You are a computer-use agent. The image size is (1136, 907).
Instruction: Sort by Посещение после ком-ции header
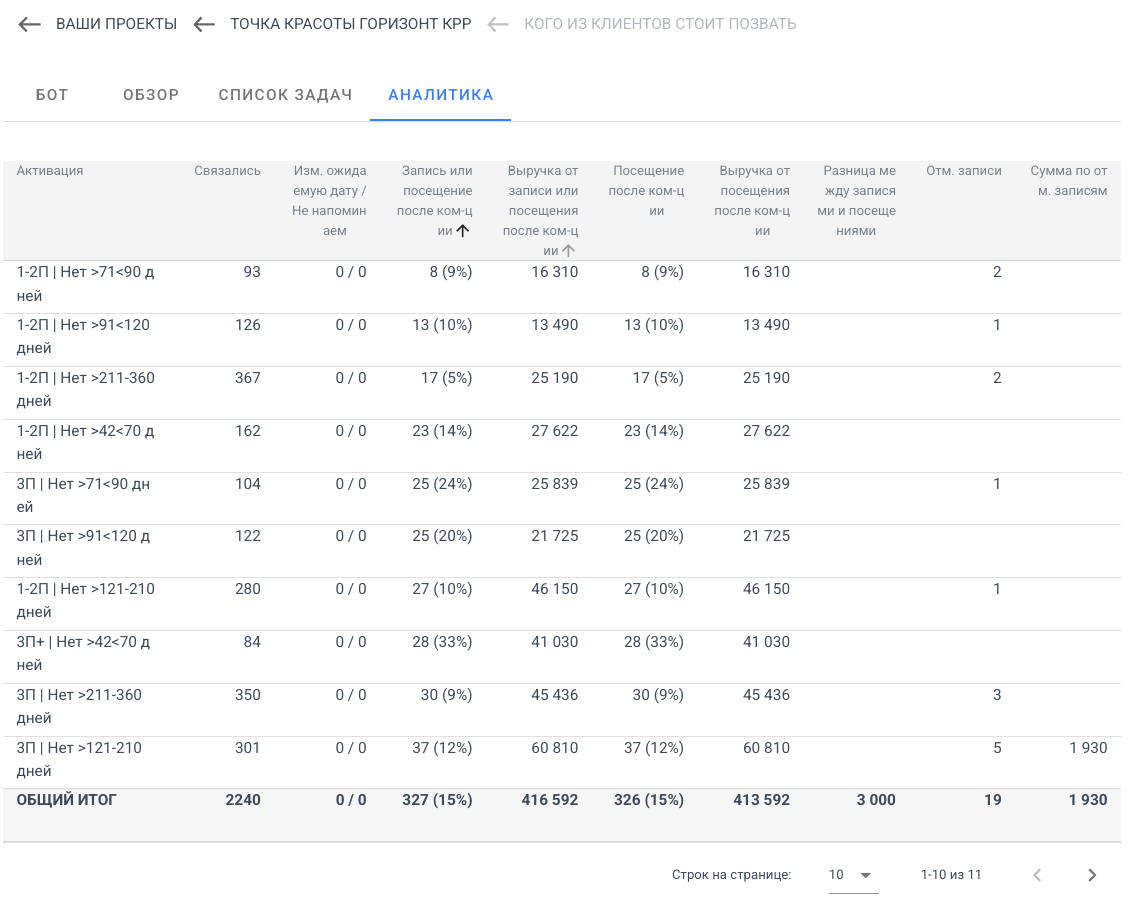[646, 191]
